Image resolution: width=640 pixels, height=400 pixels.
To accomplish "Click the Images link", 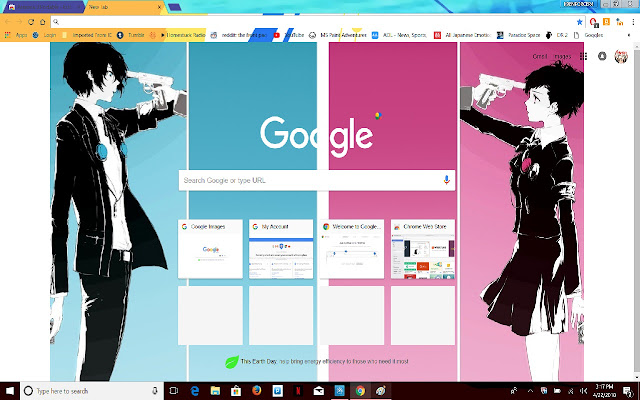I will [x=562, y=56].
